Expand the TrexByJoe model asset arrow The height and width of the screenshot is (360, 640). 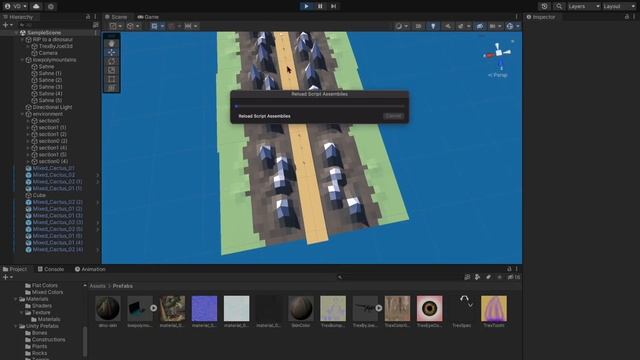pyautogui.click(x=379, y=308)
